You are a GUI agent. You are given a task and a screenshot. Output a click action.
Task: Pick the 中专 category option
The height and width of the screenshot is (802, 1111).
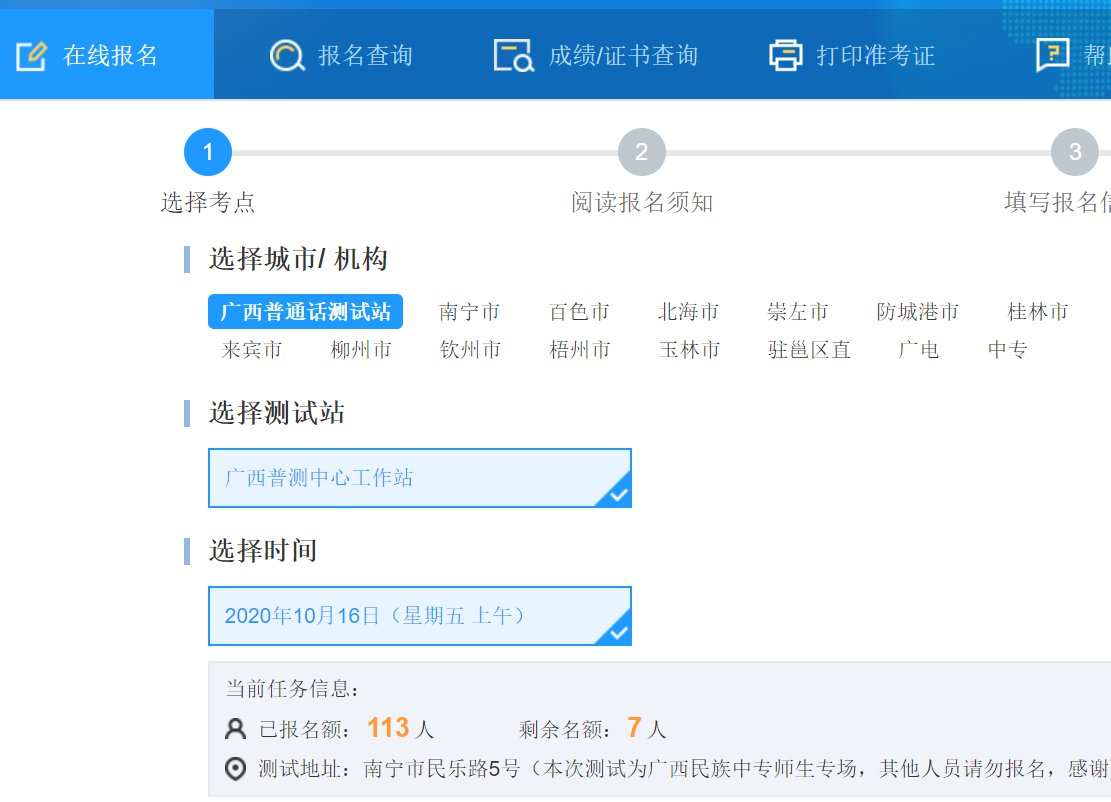(x=1007, y=350)
